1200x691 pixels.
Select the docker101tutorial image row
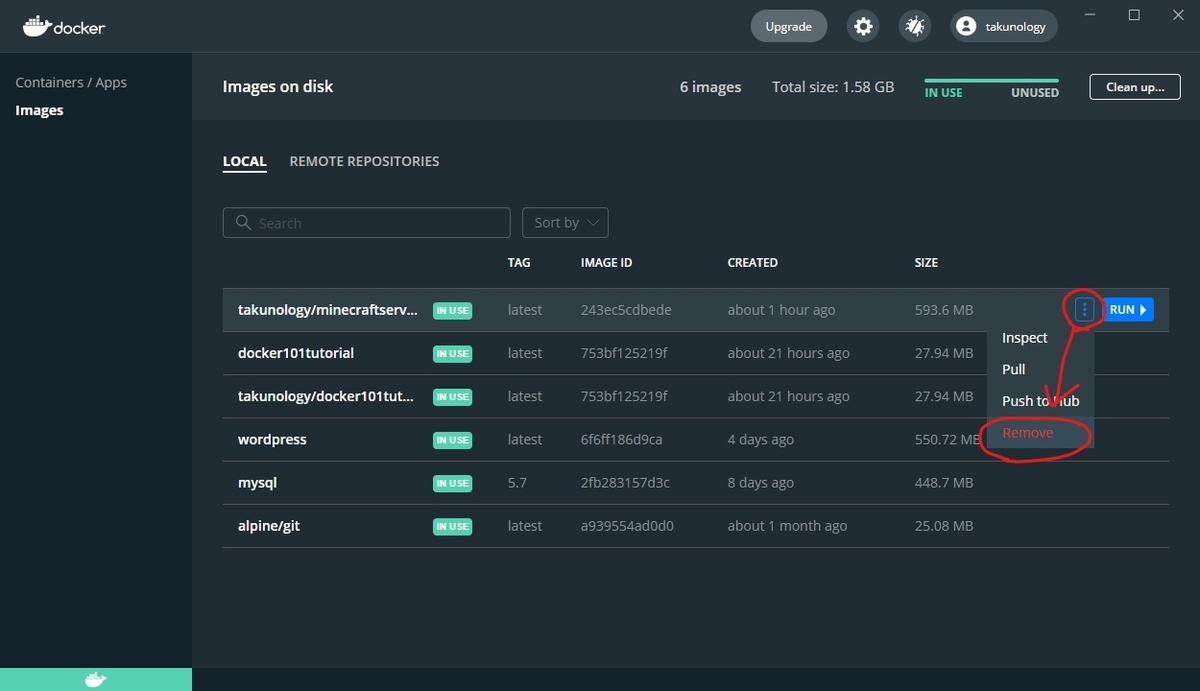[695, 353]
